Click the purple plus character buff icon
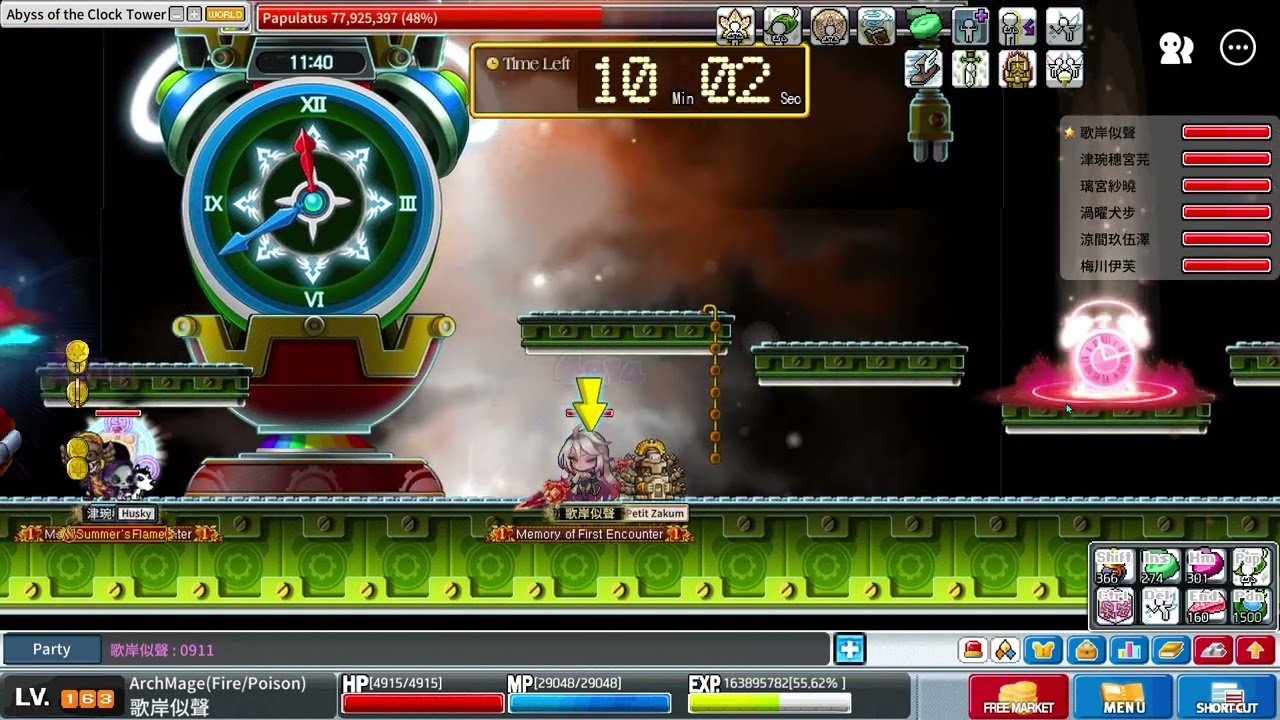 click(970, 27)
